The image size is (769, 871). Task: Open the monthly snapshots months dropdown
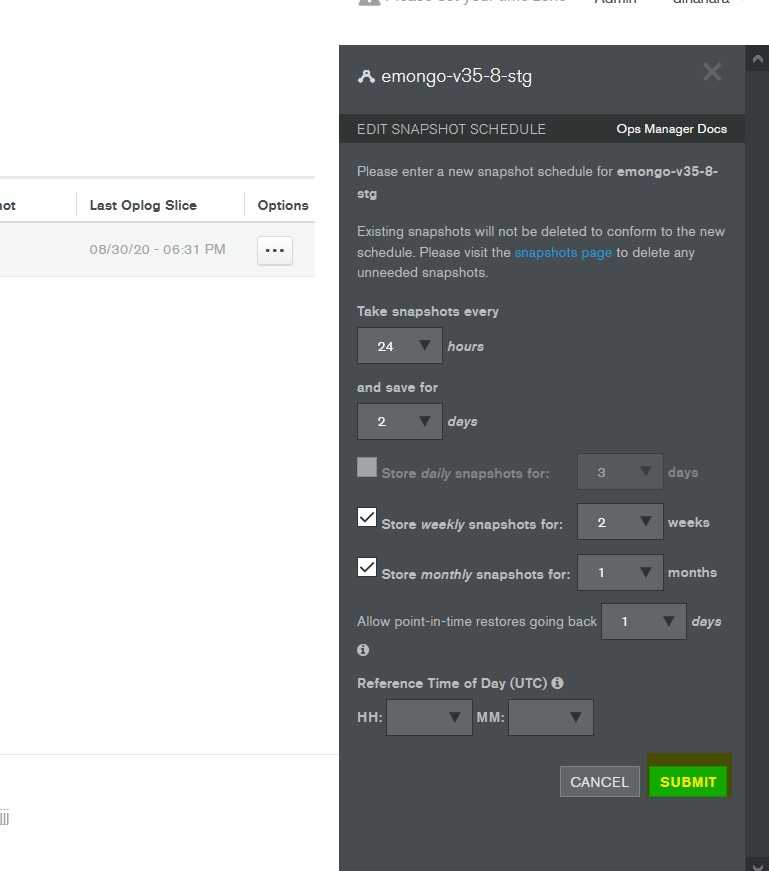[620, 572]
